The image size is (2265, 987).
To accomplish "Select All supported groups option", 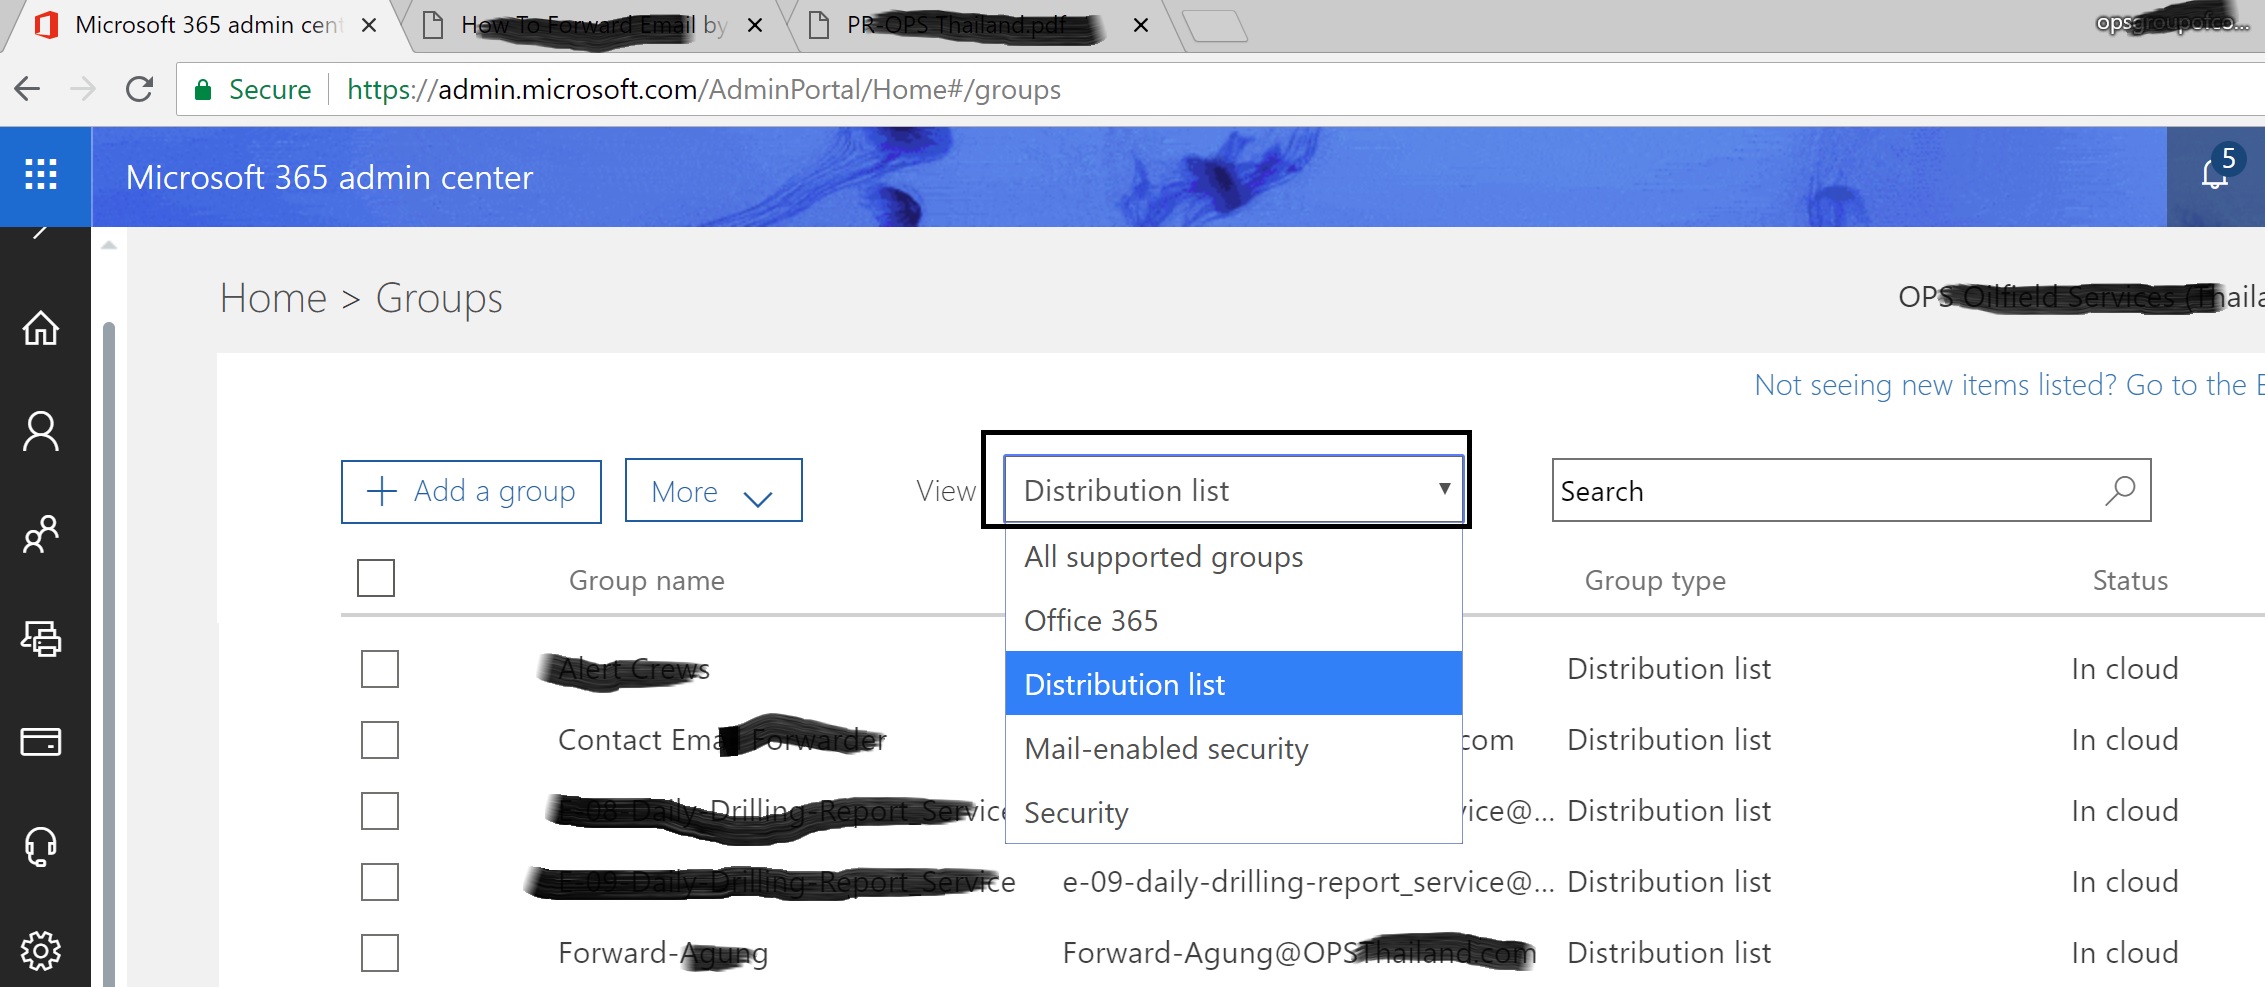I will tap(1233, 557).
